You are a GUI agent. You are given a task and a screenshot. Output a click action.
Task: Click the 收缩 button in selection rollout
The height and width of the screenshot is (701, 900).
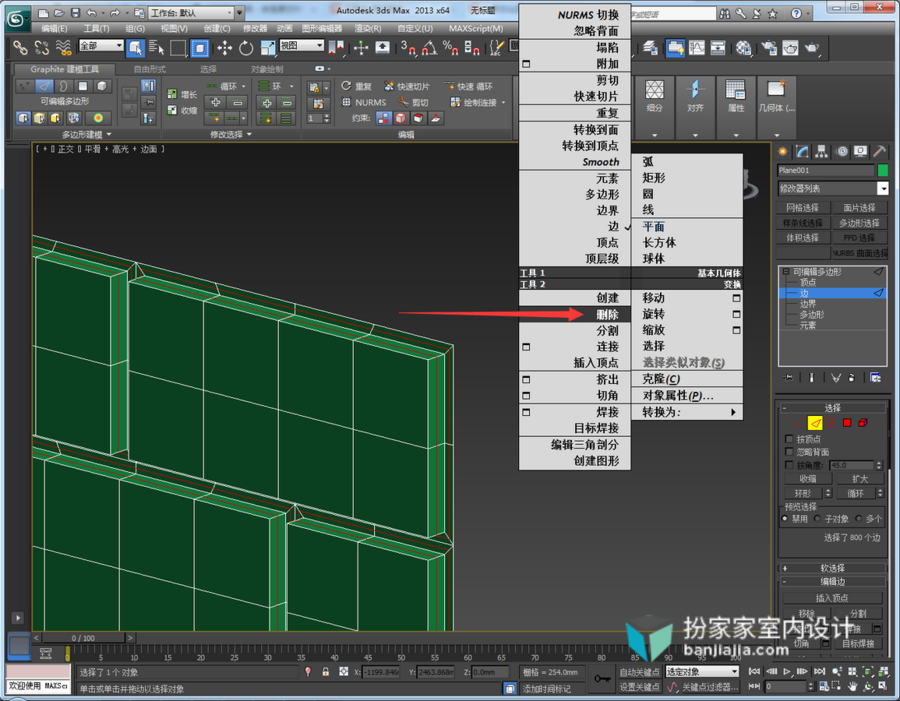click(x=808, y=479)
